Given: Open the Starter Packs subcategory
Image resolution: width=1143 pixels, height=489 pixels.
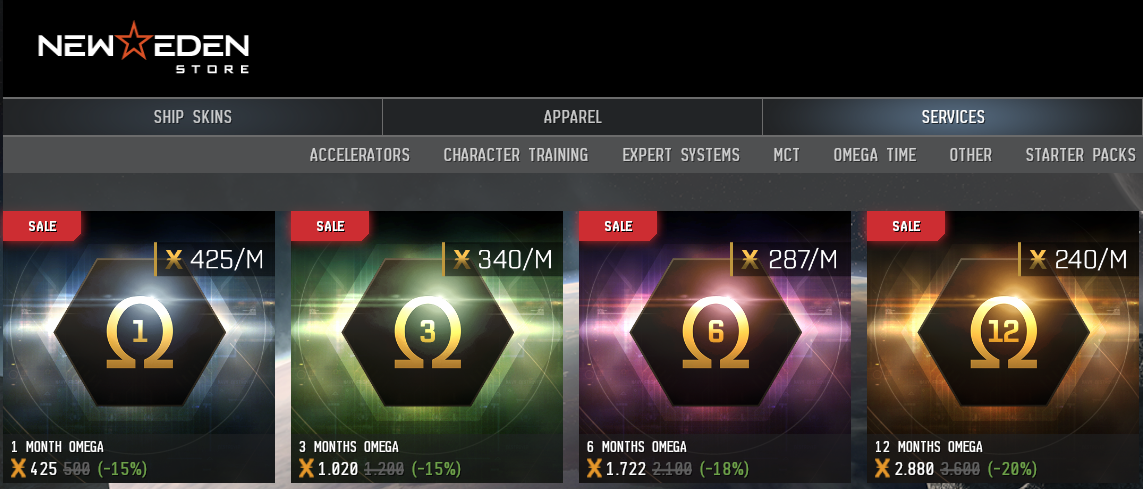Looking at the screenshot, I should pyautogui.click(x=1080, y=155).
